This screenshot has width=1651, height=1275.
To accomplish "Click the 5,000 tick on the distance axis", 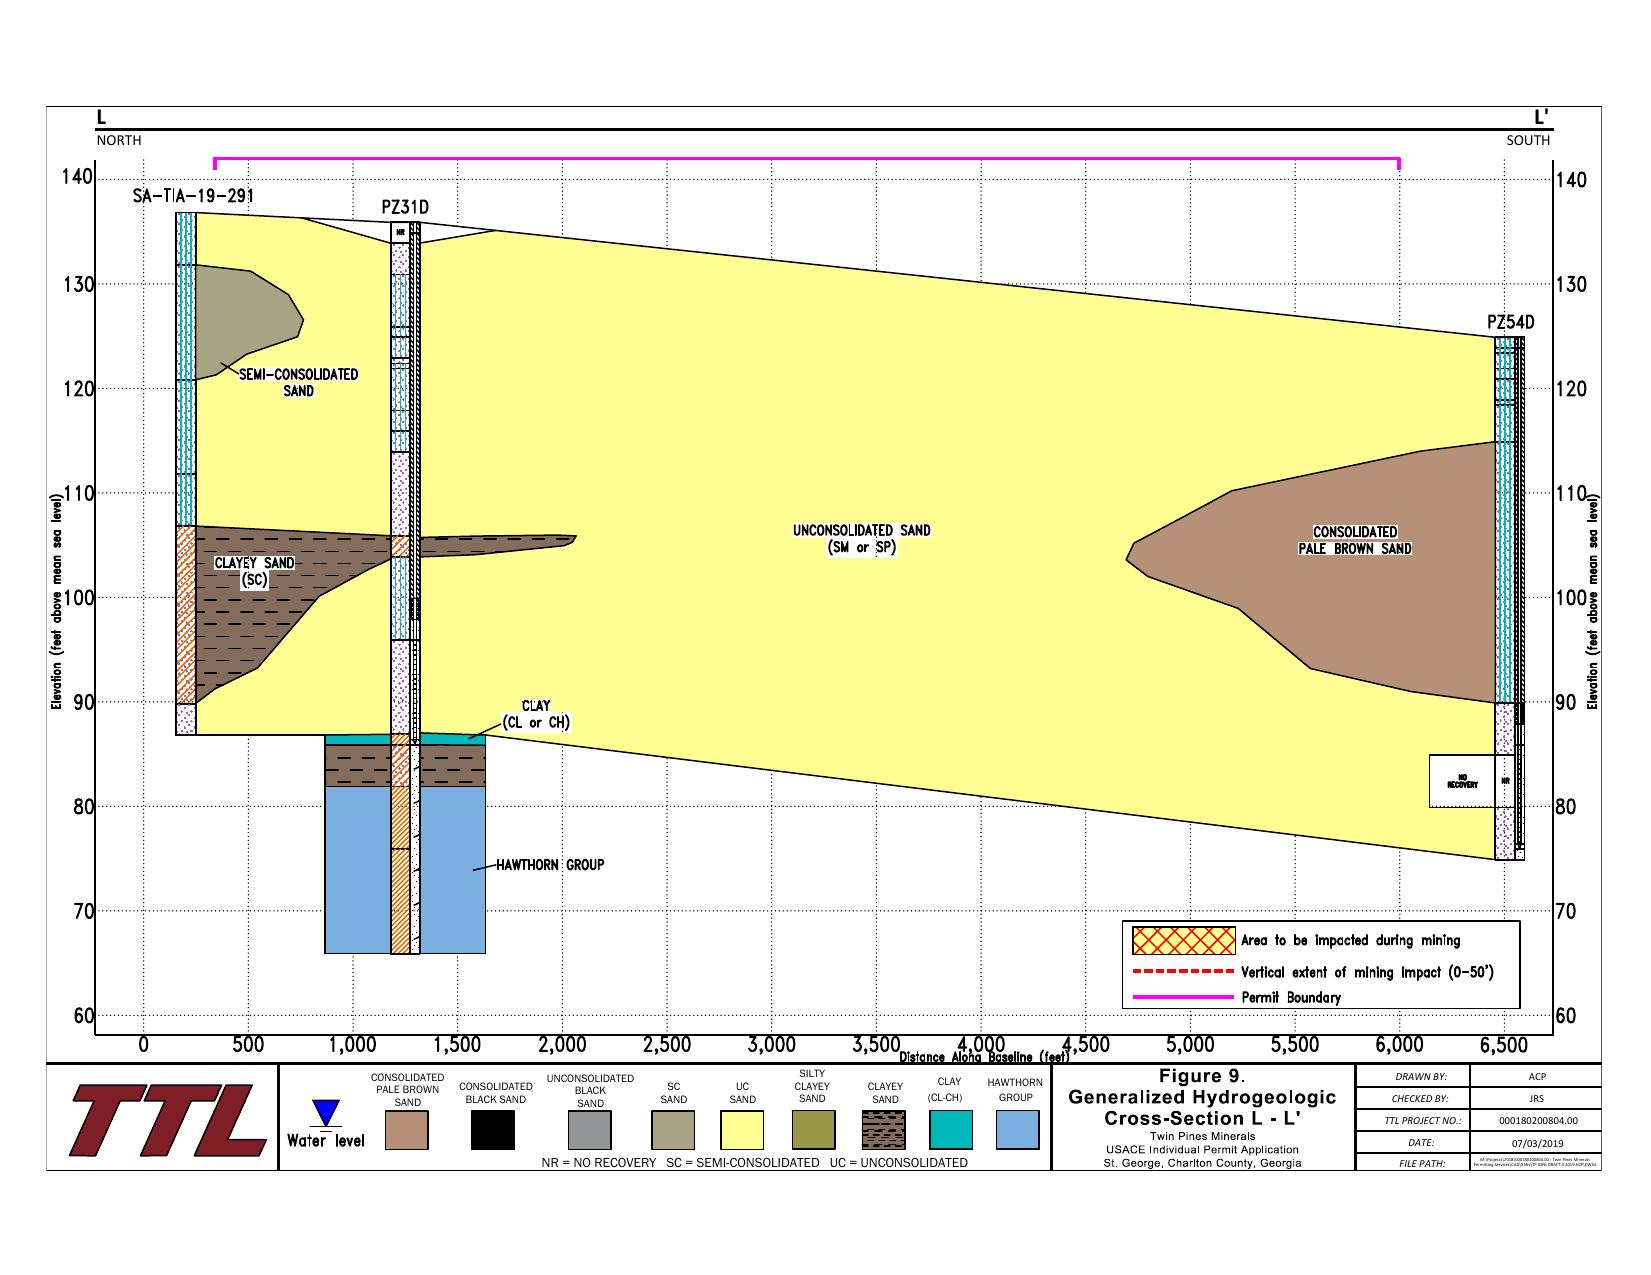I will click(x=1190, y=1045).
